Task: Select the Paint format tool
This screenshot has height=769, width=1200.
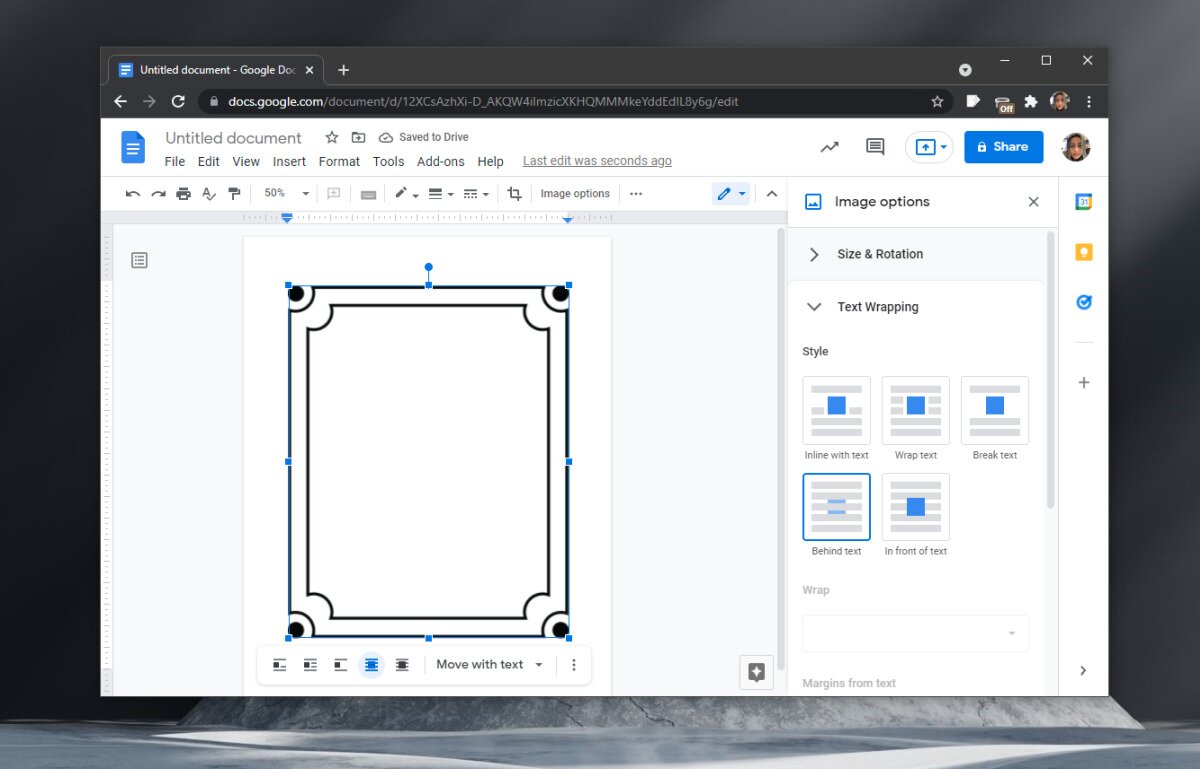Action: 235,193
